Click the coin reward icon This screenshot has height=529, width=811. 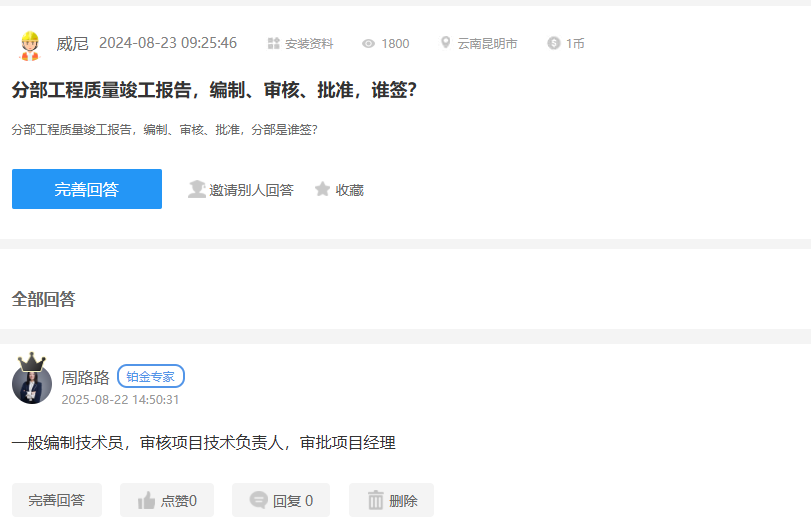tap(553, 43)
